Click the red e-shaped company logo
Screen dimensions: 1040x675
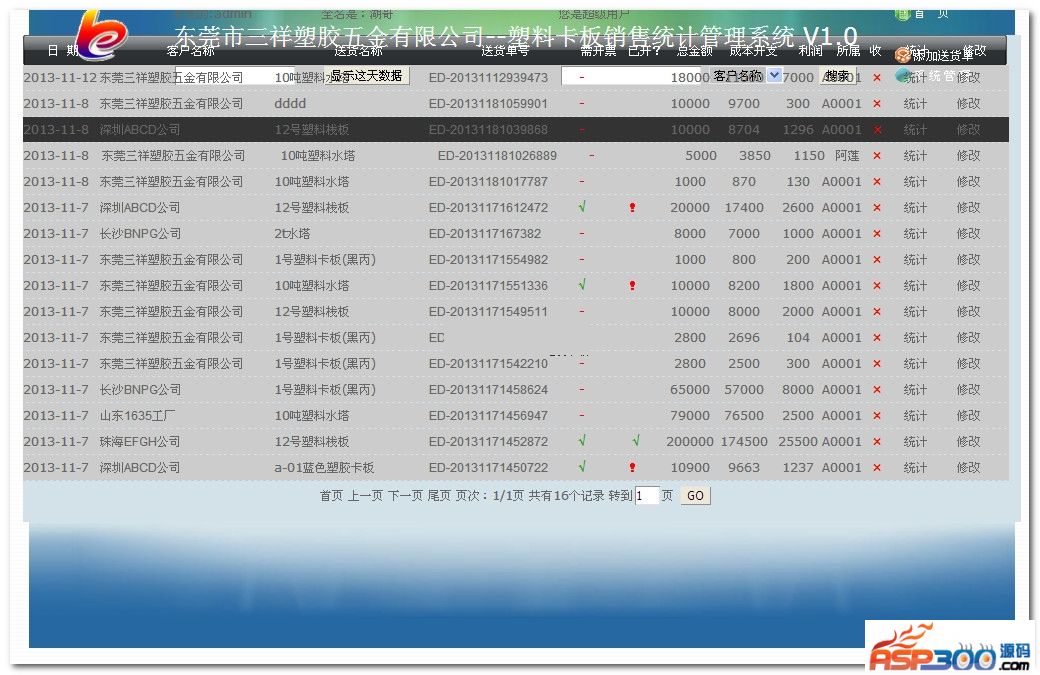point(100,34)
